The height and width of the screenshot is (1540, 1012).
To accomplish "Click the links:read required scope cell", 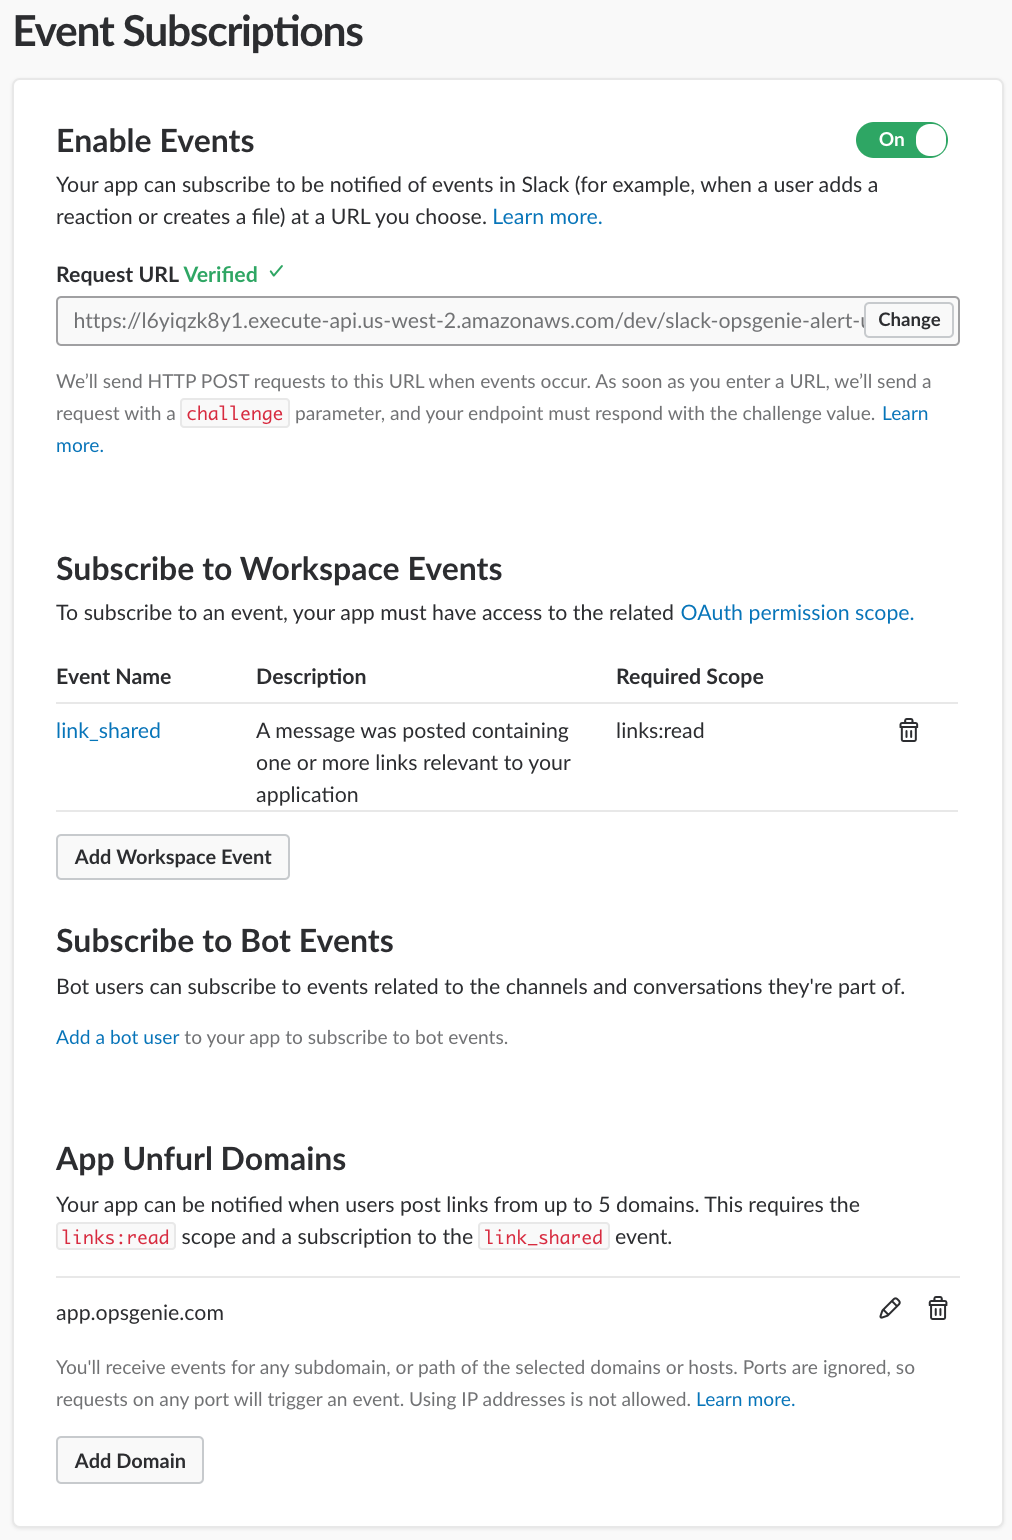I will (x=660, y=731).
